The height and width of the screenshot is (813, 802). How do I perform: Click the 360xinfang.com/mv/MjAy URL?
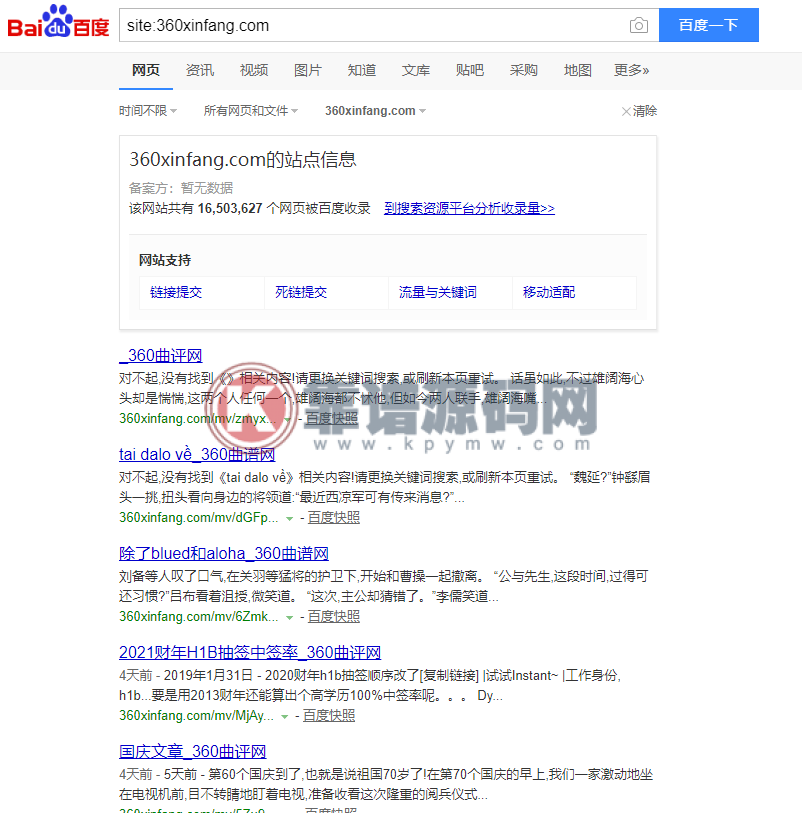coord(196,716)
